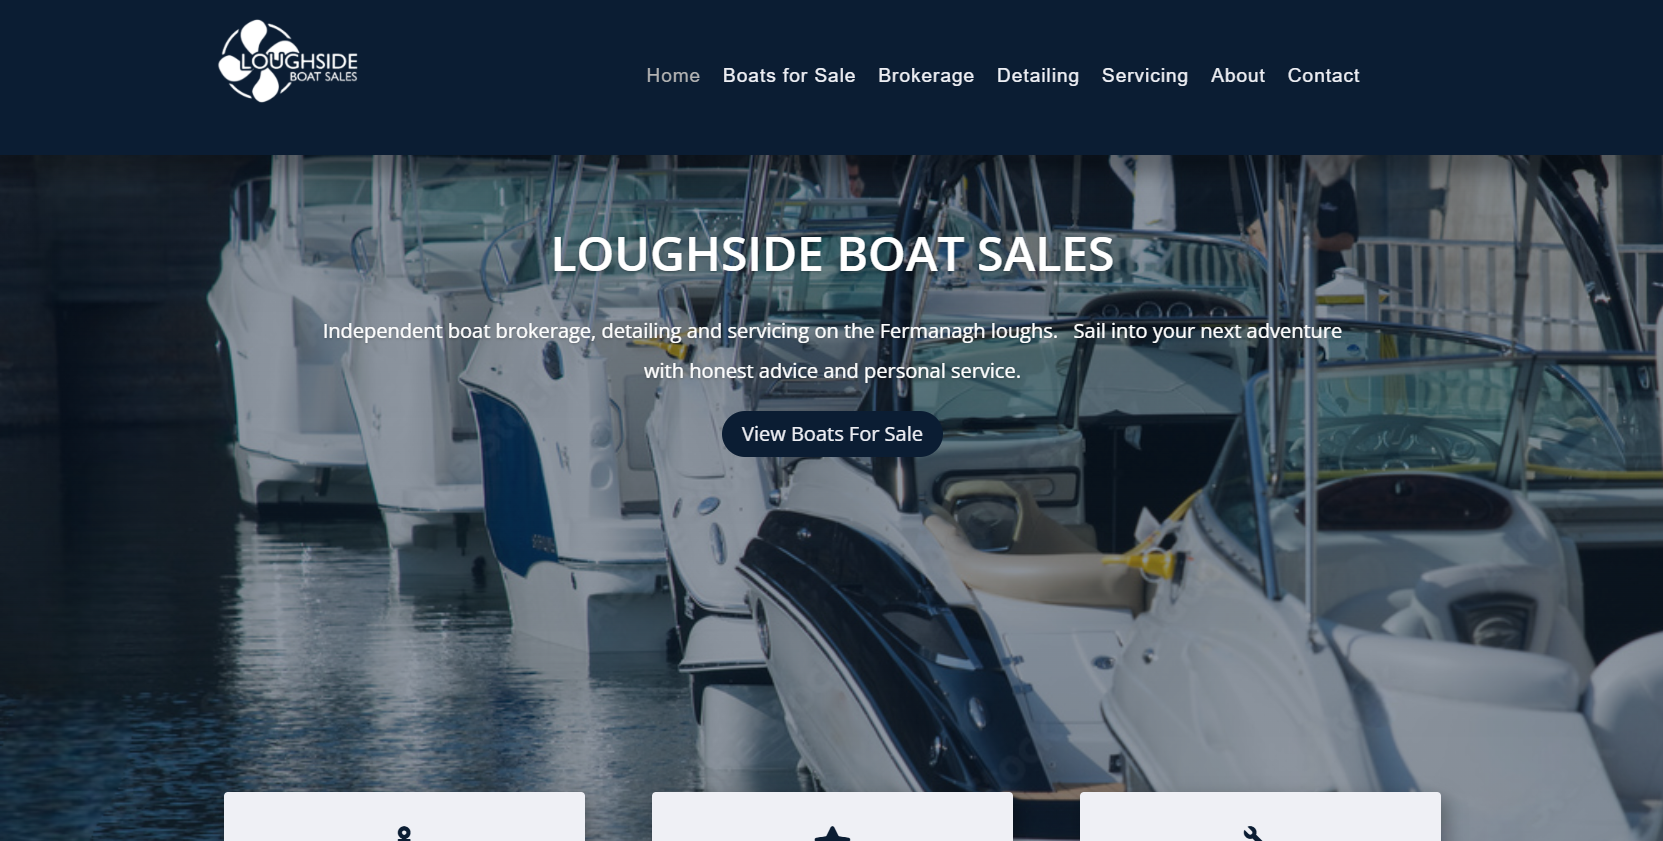Screen dimensions: 1663x841
Task: Click the LOUGHSIDE BOAT SALES hero heading
Action: click(832, 254)
